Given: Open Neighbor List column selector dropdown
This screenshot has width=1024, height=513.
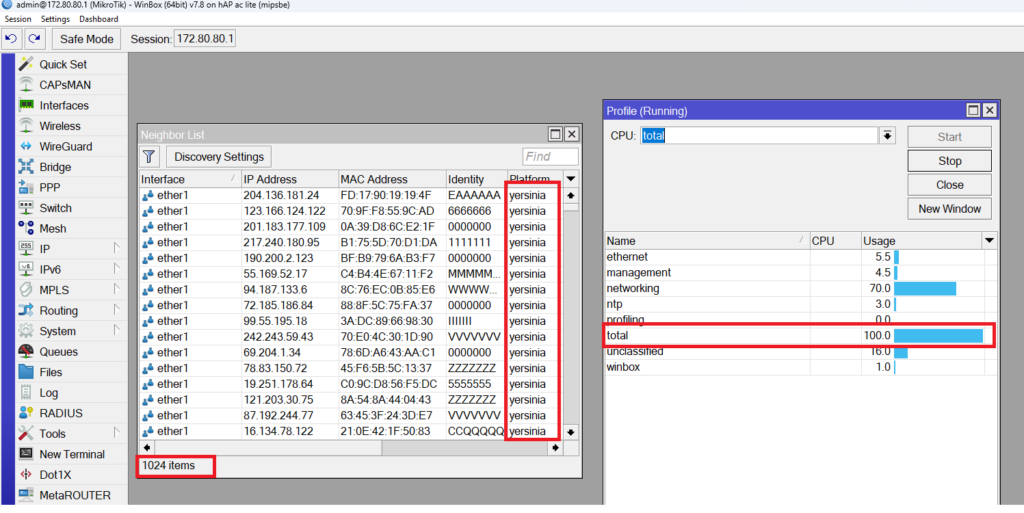Looking at the screenshot, I should click(x=571, y=179).
